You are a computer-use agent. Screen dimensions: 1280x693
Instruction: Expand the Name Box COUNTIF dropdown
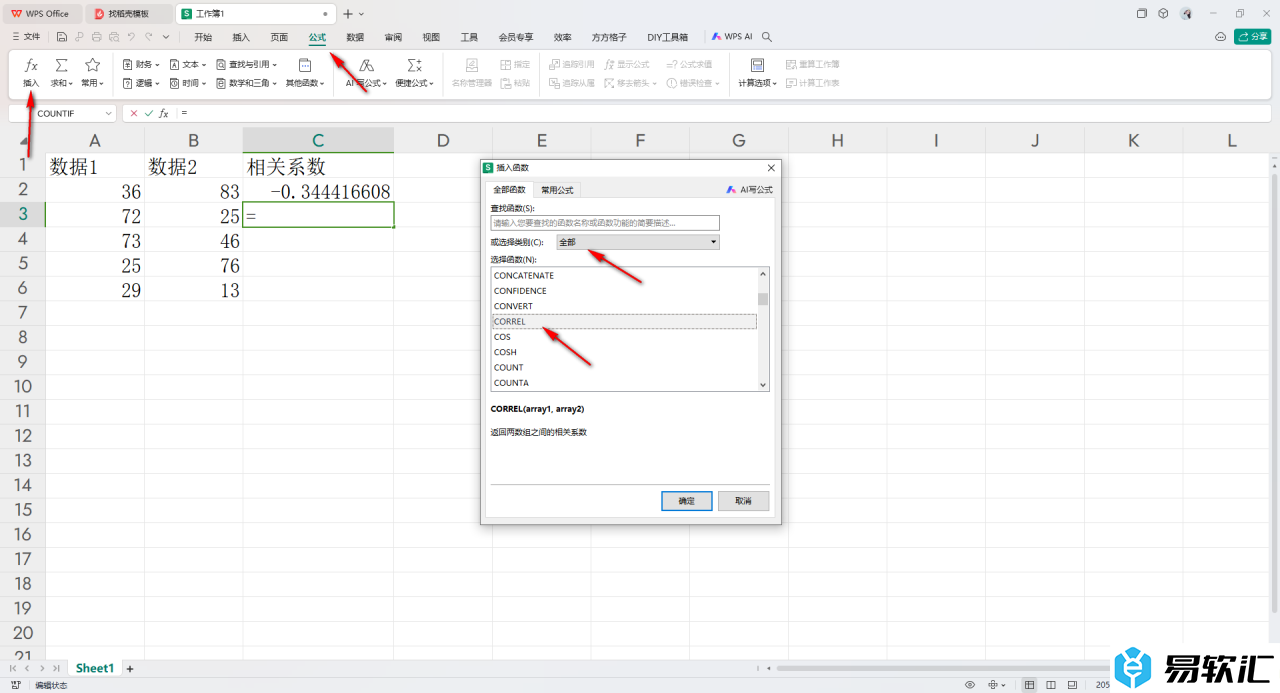pyautogui.click(x=110, y=114)
